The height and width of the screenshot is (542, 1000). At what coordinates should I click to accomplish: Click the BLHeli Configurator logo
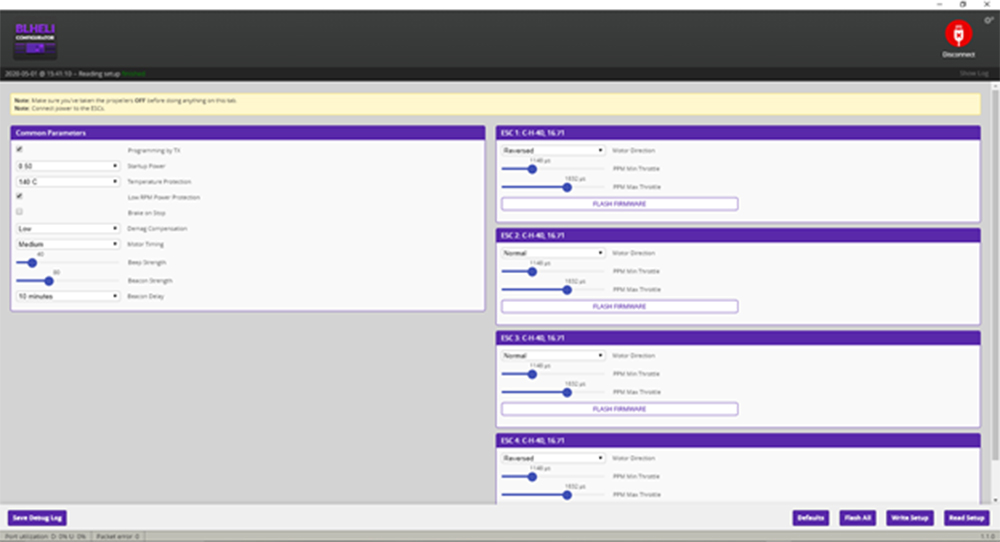coord(35,40)
